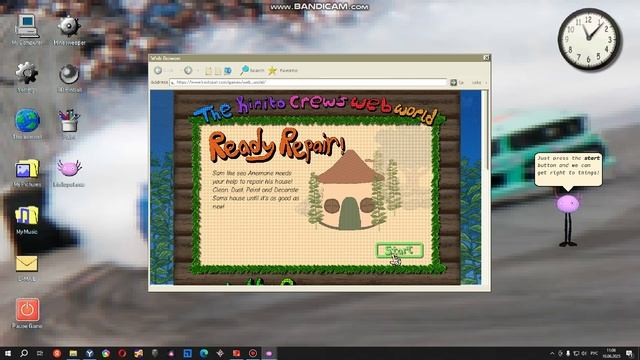Open the globe internet desktop icon
The height and width of the screenshot is (360, 640).
pyautogui.click(x=27, y=124)
